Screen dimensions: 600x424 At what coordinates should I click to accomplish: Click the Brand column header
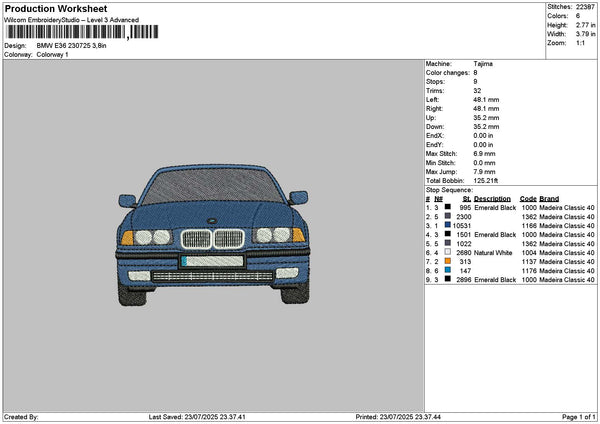[x=549, y=198]
